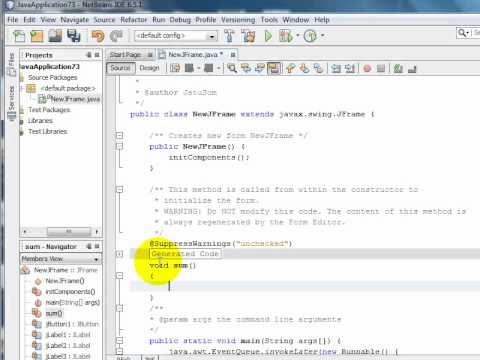
Task: Click the New Project toolbar icon
Action: (x=37, y=36)
